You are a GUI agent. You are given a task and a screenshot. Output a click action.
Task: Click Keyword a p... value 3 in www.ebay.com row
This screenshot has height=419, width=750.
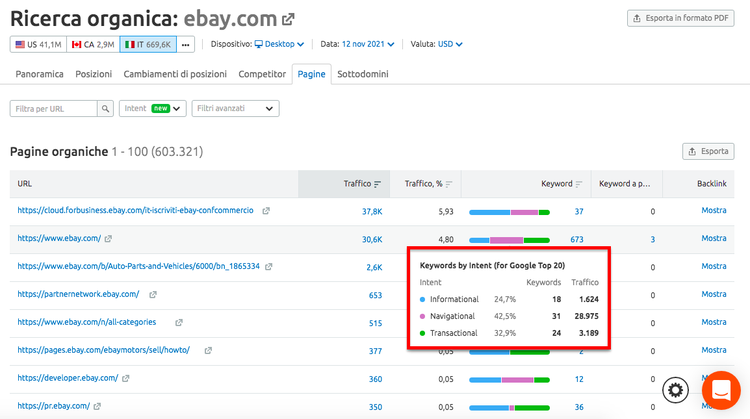coord(652,239)
